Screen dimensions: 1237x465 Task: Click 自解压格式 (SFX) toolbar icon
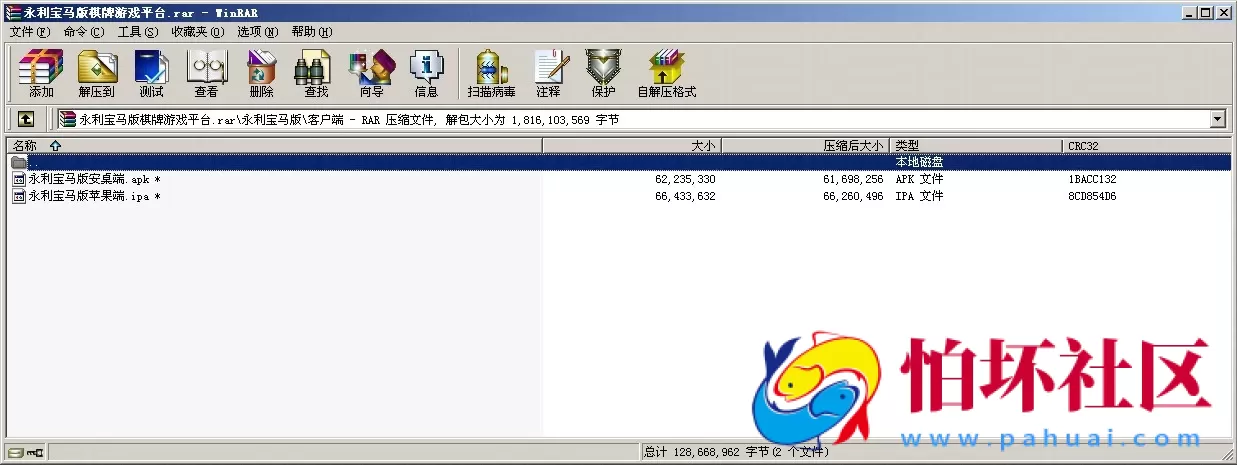tap(666, 73)
